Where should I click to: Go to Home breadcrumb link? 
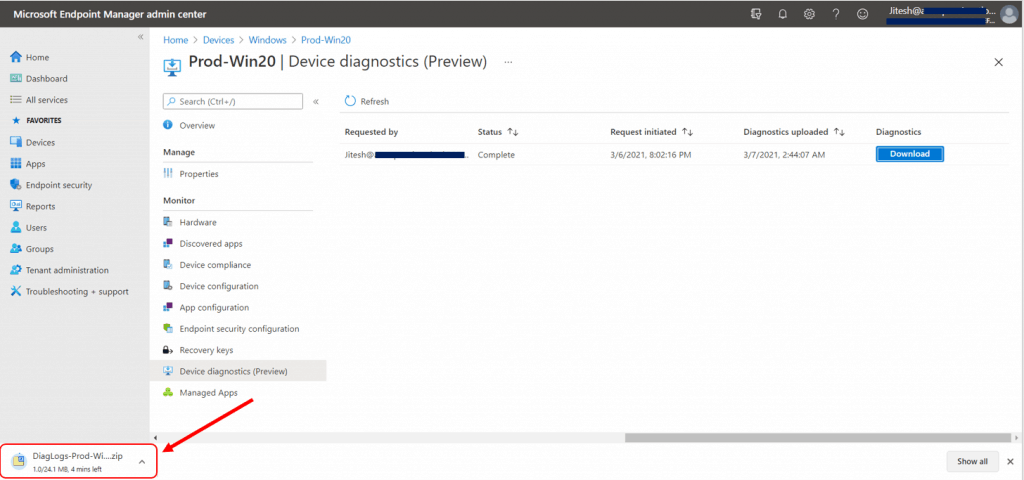[x=176, y=40]
